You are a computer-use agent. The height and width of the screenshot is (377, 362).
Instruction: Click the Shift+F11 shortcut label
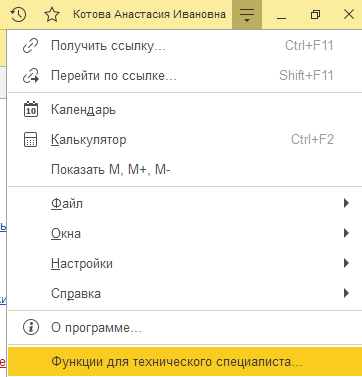[x=306, y=76]
